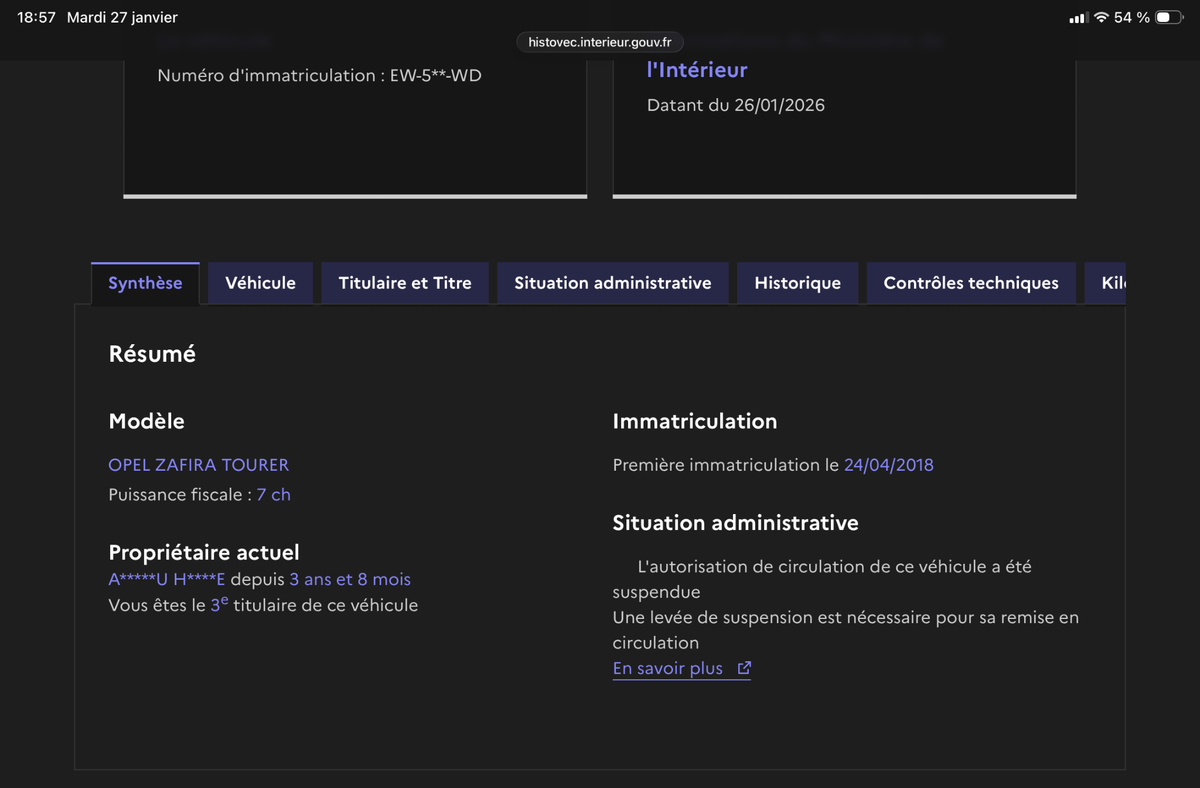Tap the histovec.interieur.gouv.fr address bar

coord(600,42)
